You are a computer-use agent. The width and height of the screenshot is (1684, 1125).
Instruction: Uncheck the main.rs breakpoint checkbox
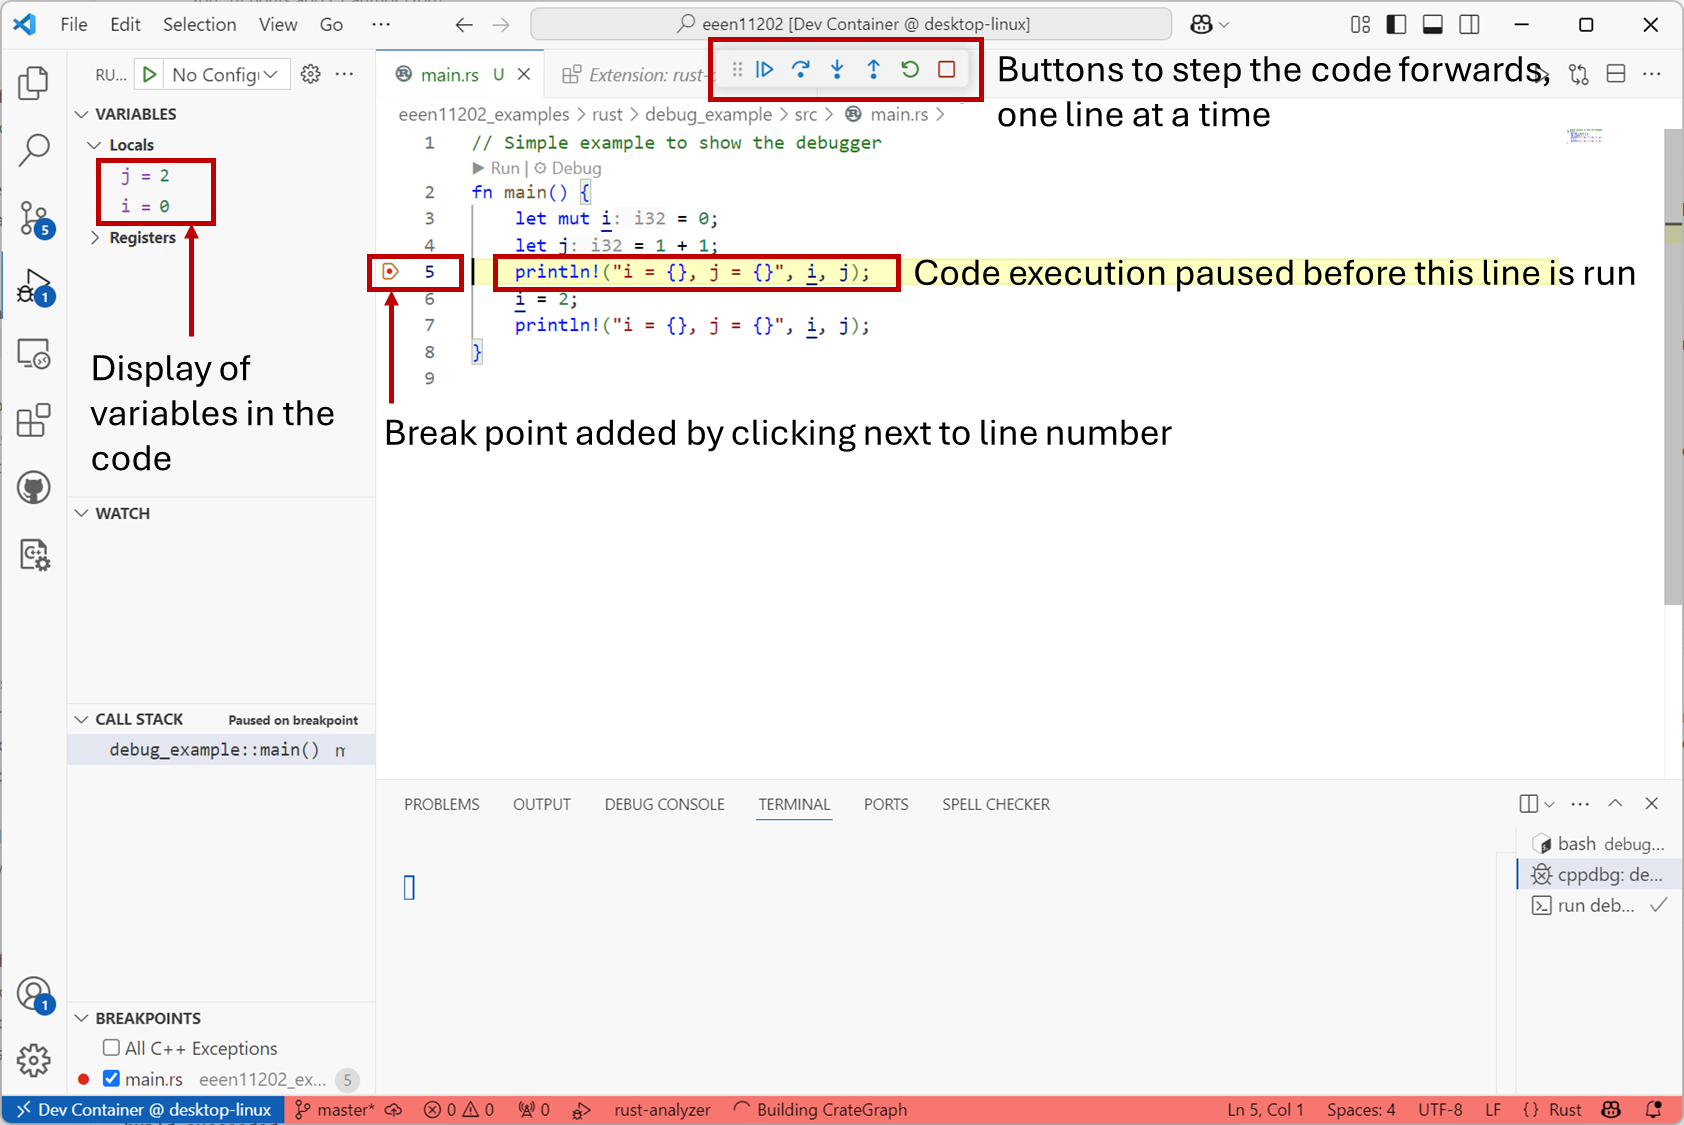click(112, 1079)
